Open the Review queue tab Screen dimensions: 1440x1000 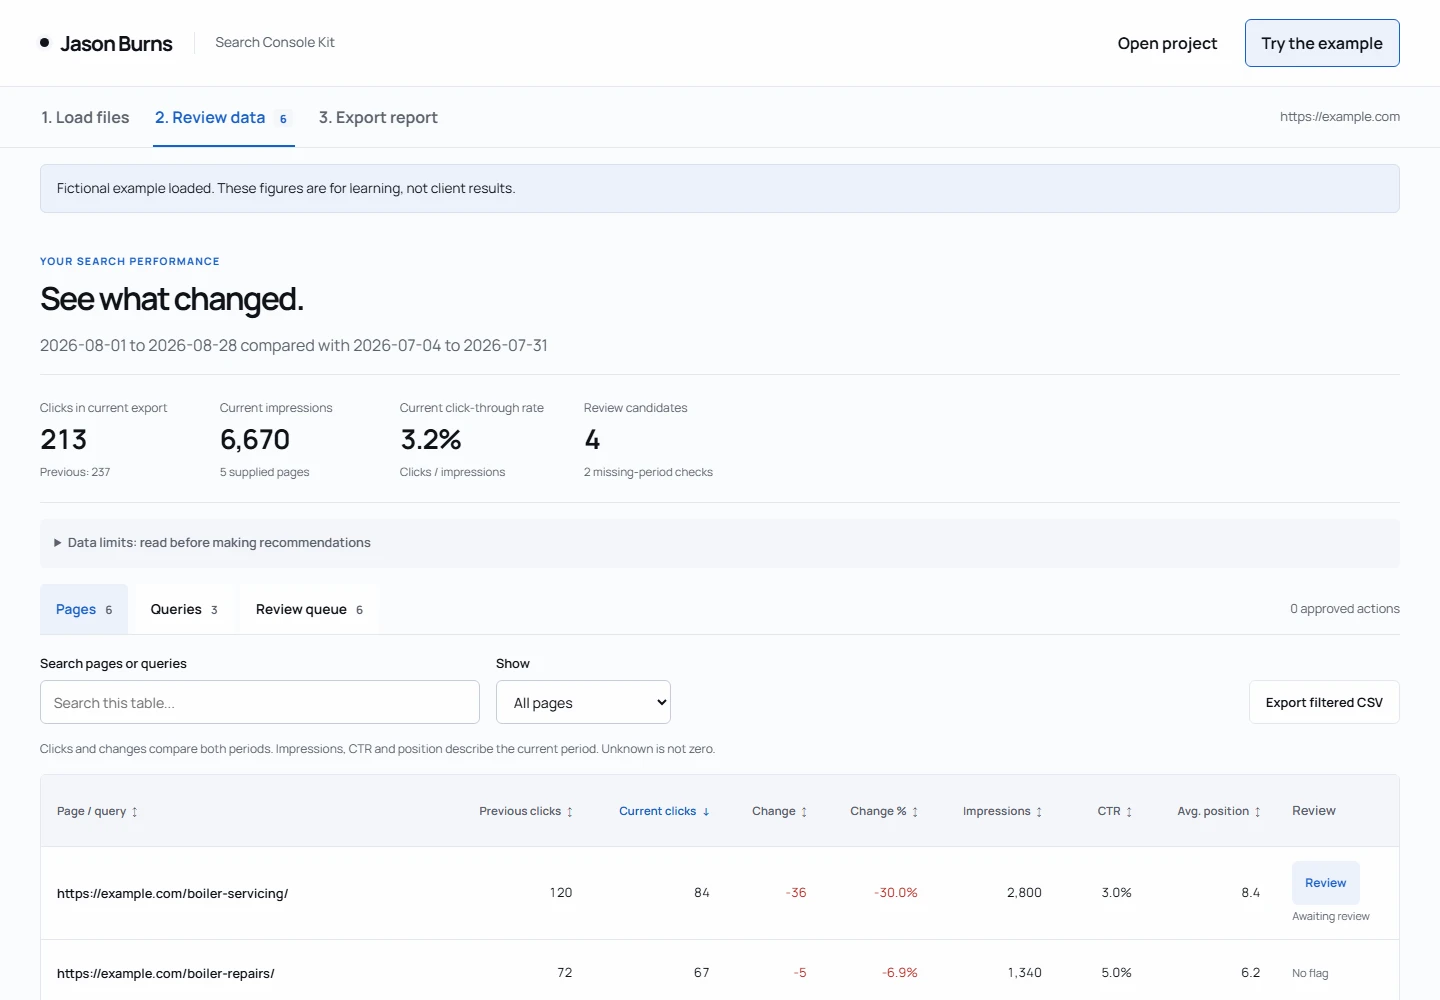[x=309, y=609]
